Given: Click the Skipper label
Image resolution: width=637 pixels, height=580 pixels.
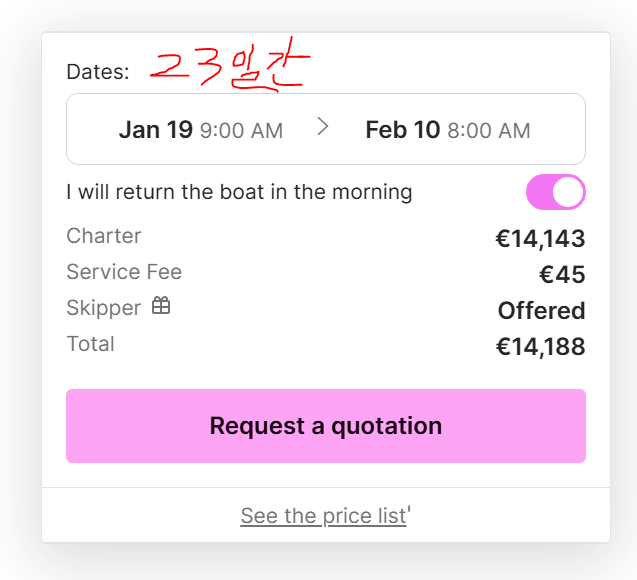Looking at the screenshot, I should click(103, 308).
